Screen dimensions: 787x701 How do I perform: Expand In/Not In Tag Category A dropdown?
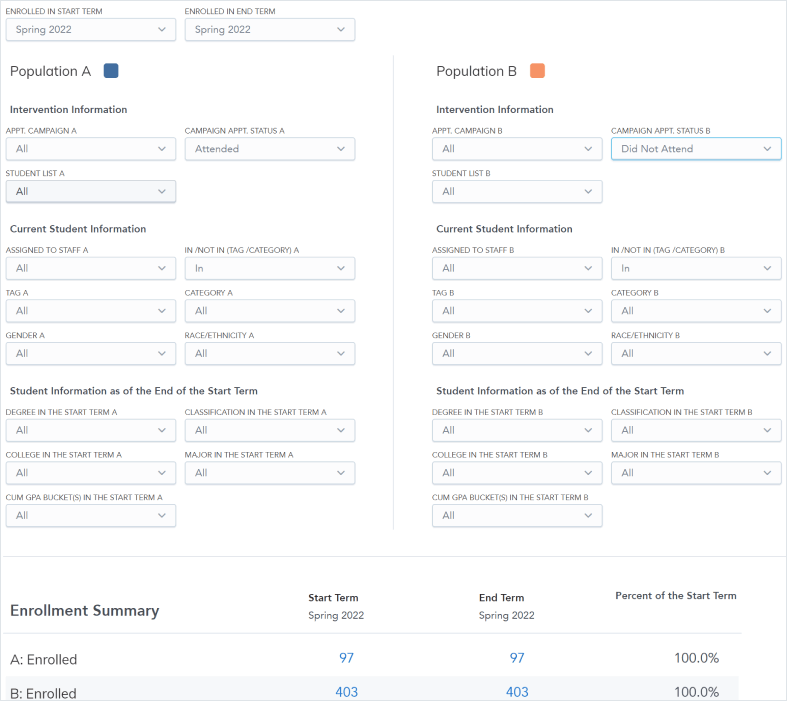coord(269,268)
